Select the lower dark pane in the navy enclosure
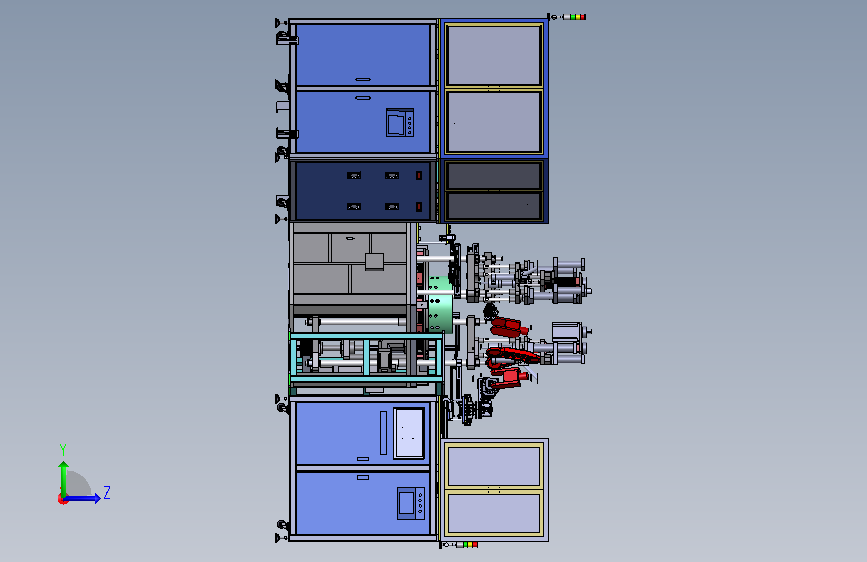The height and width of the screenshot is (562, 867). [494, 206]
